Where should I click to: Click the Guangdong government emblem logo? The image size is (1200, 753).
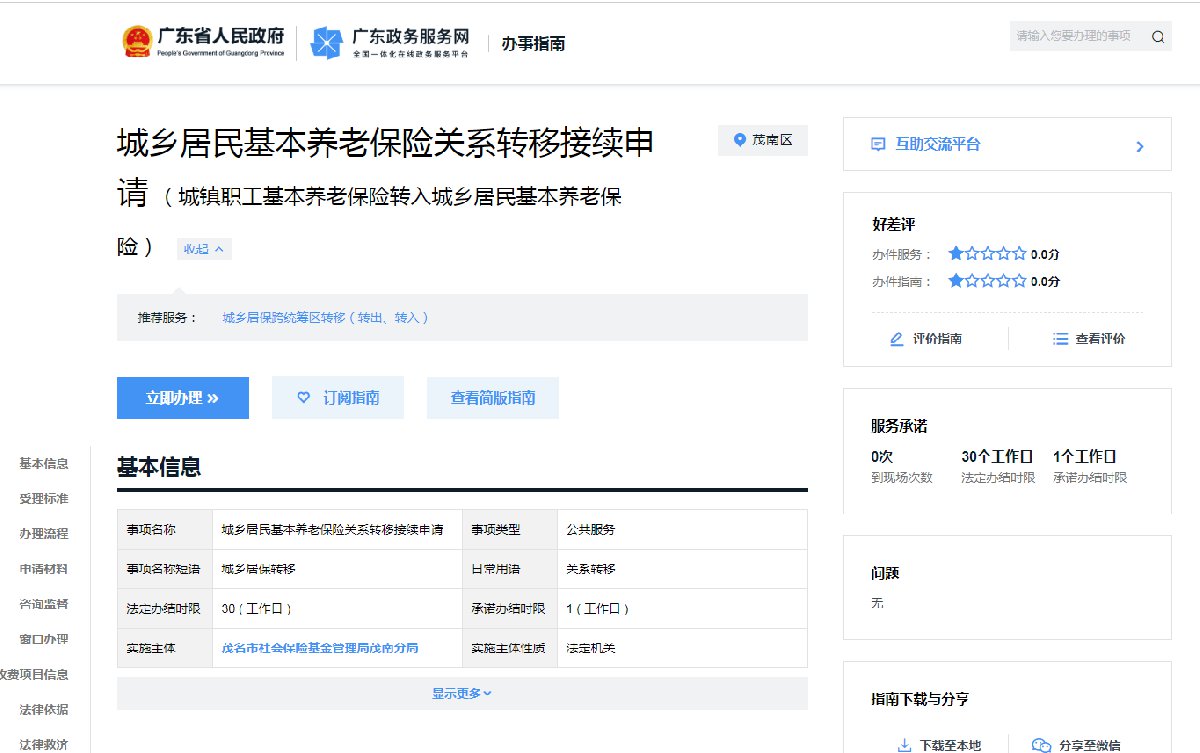click(x=136, y=42)
